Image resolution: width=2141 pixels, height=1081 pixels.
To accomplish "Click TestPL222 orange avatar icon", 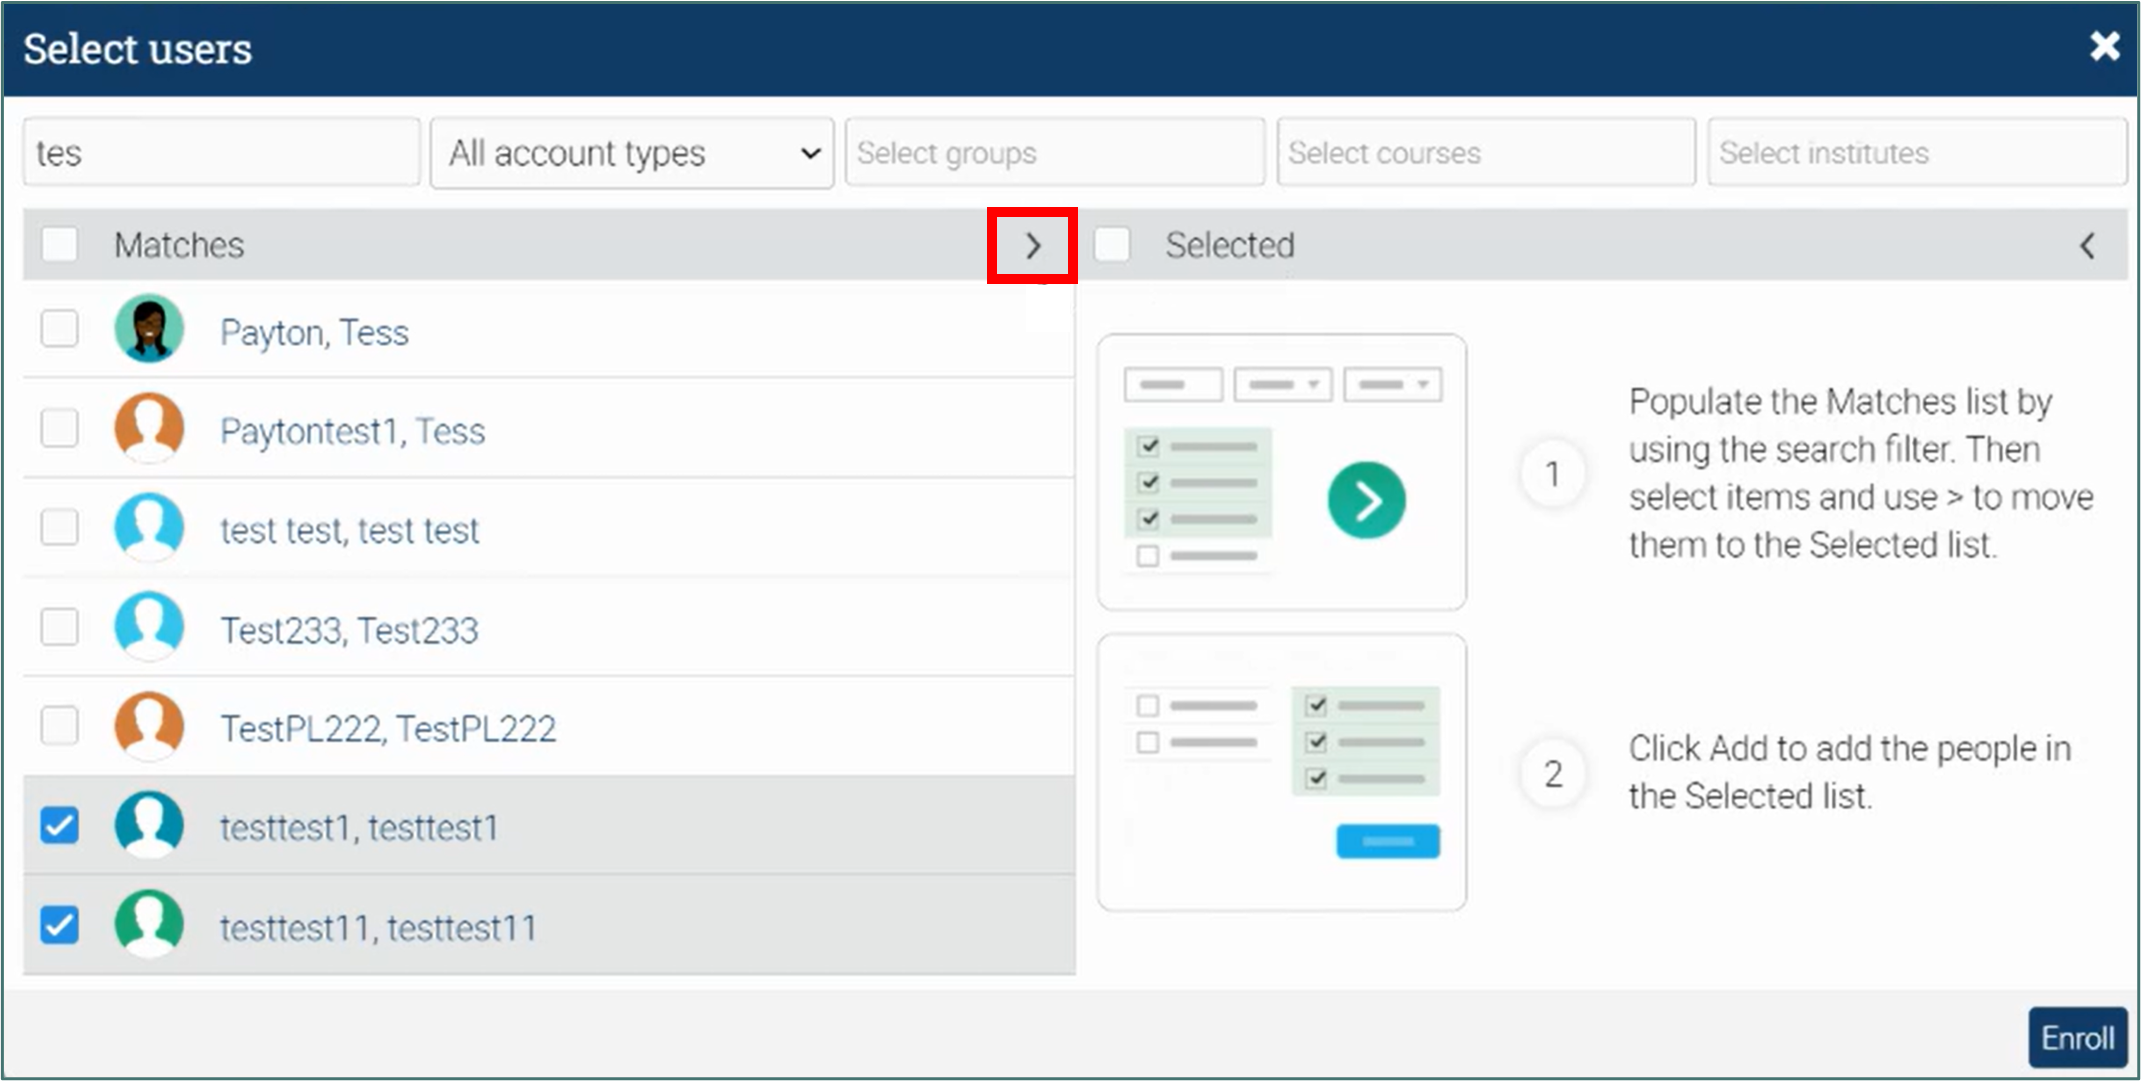I will click(149, 727).
